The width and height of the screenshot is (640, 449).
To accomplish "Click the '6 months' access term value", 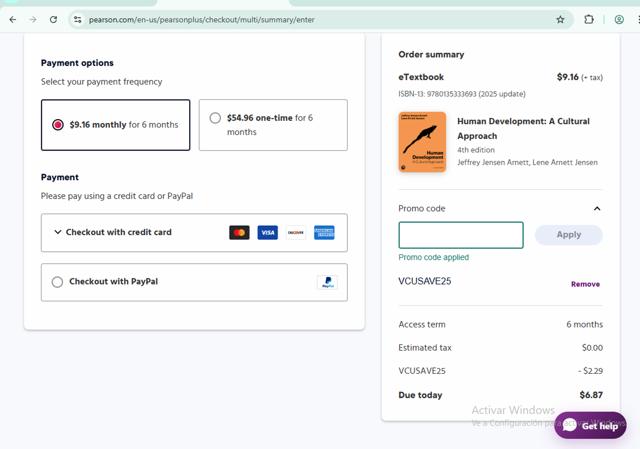I will coord(584,325).
